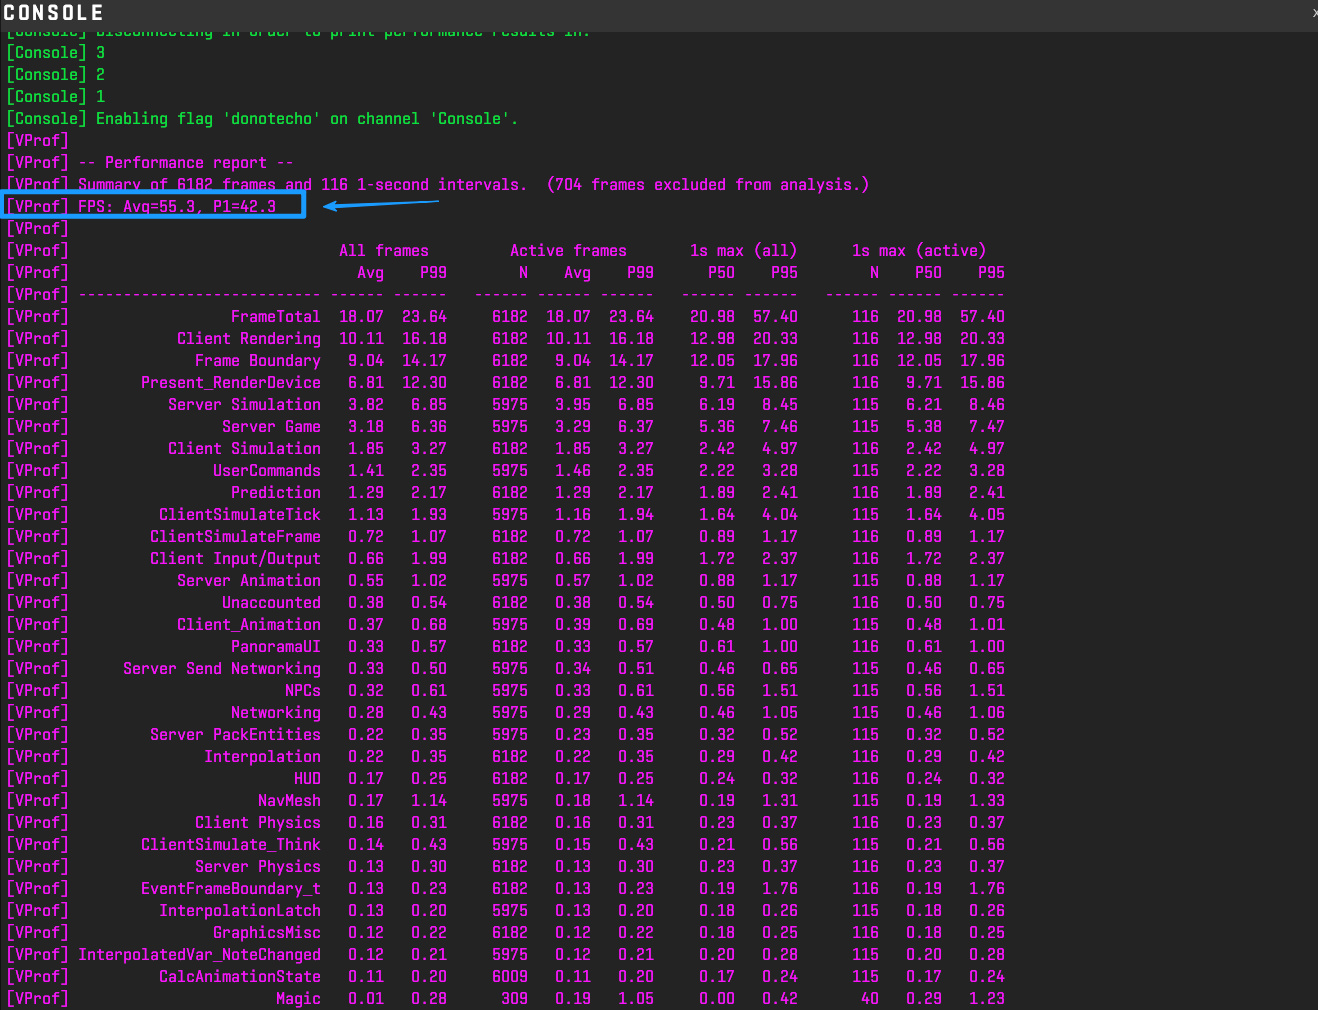Select the value '3.18' in Server Game row
The image size is (1318, 1010).
[366, 427]
